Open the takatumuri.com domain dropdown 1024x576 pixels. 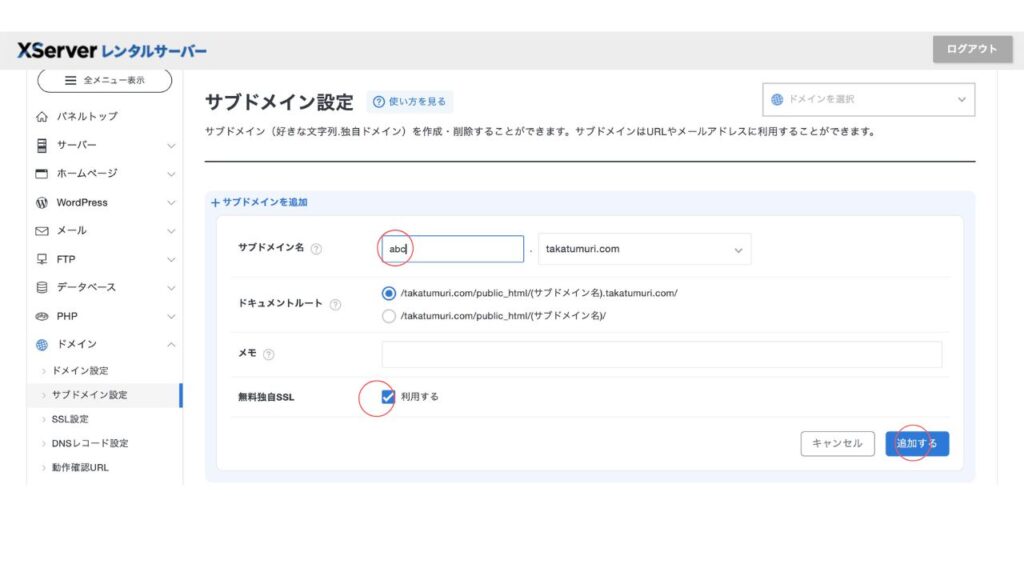click(x=644, y=249)
